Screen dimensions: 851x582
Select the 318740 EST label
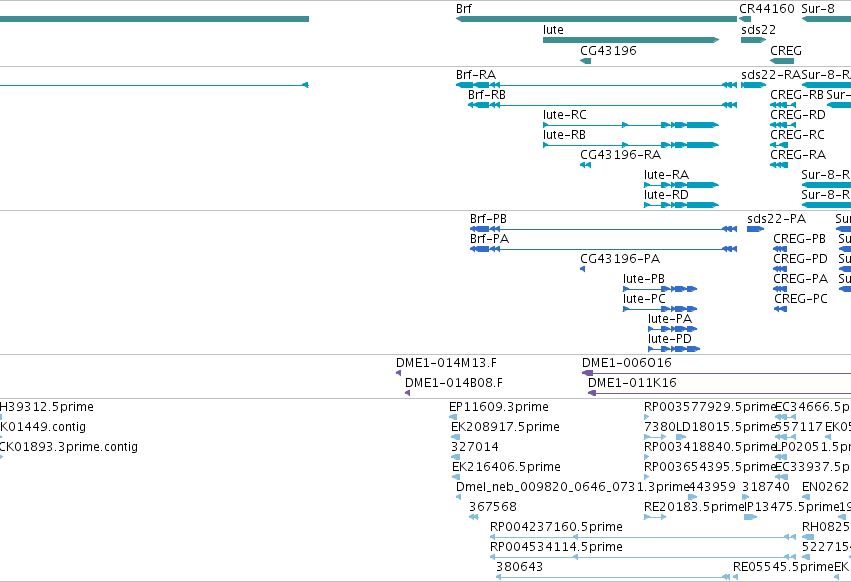point(765,487)
